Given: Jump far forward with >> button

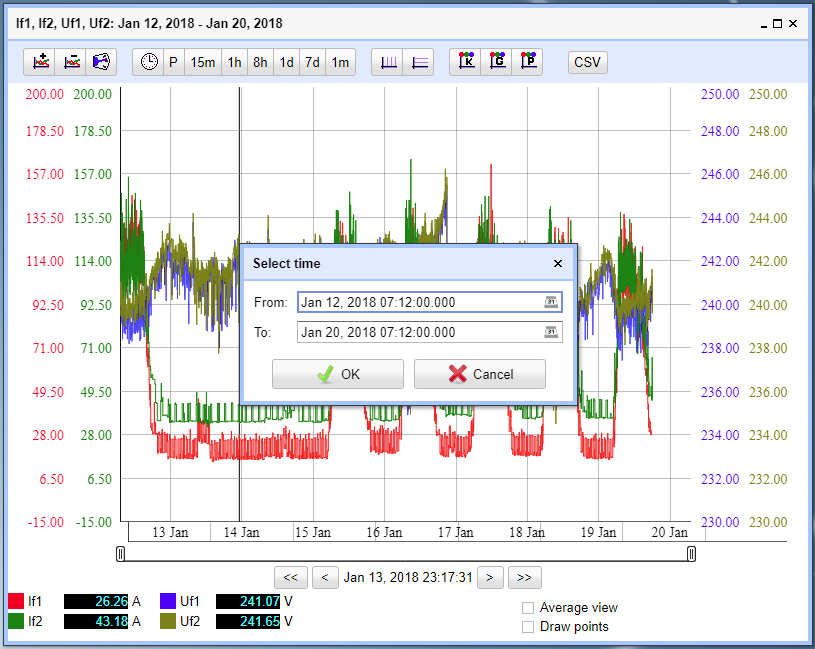Looking at the screenshot, I should coord(524,577).
